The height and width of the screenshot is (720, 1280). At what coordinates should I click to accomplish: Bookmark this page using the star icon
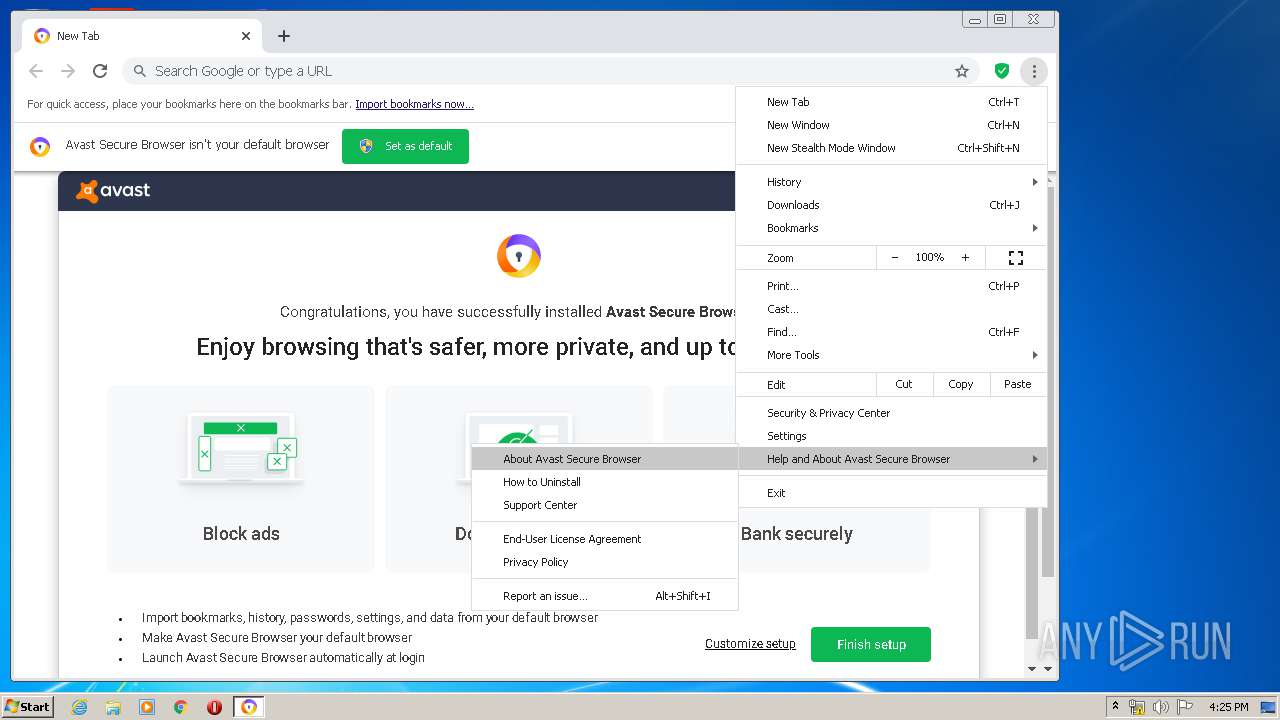(962, 71)
